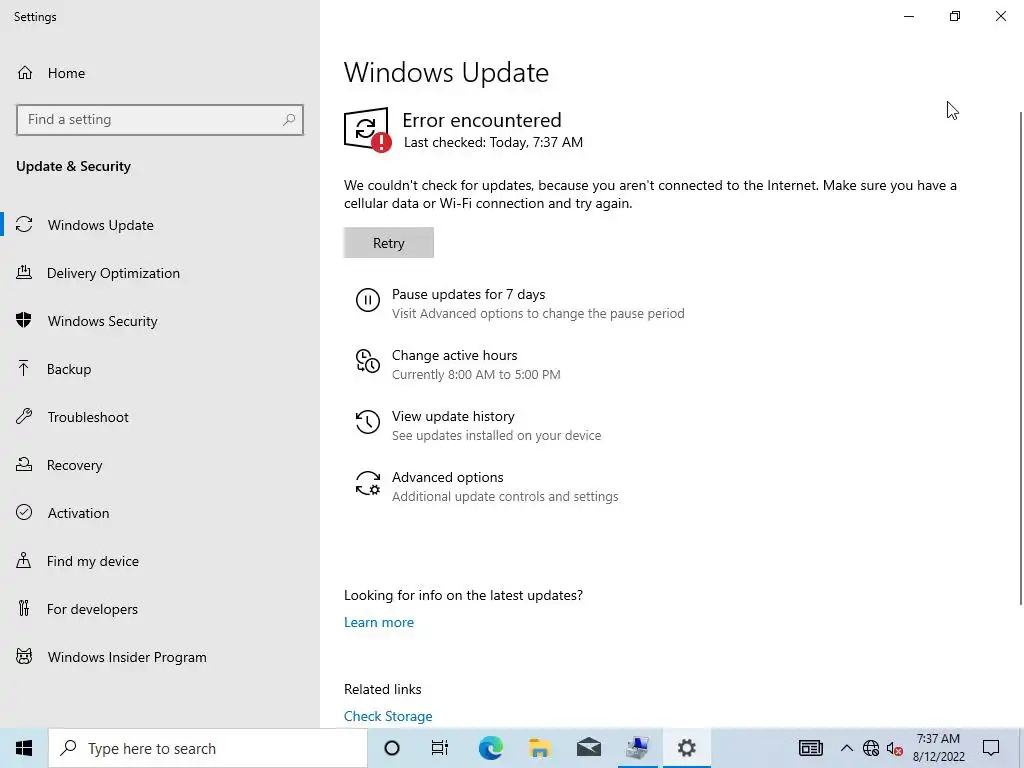Open the Backup settings page
This screenshot has height=768, width=1024.
(160, 369)
